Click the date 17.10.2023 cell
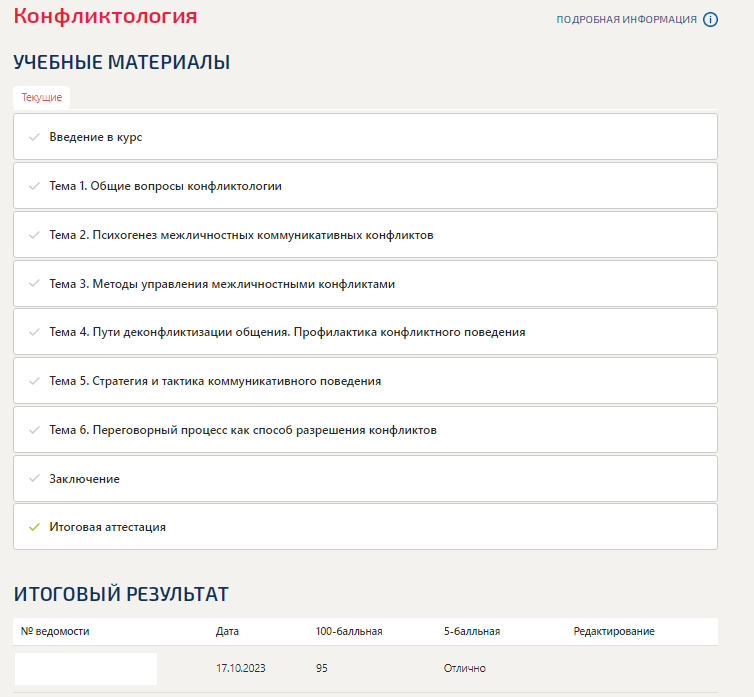The height and width of the screenshot is (697, 754). pyautogui.click(x=240, y=668)
